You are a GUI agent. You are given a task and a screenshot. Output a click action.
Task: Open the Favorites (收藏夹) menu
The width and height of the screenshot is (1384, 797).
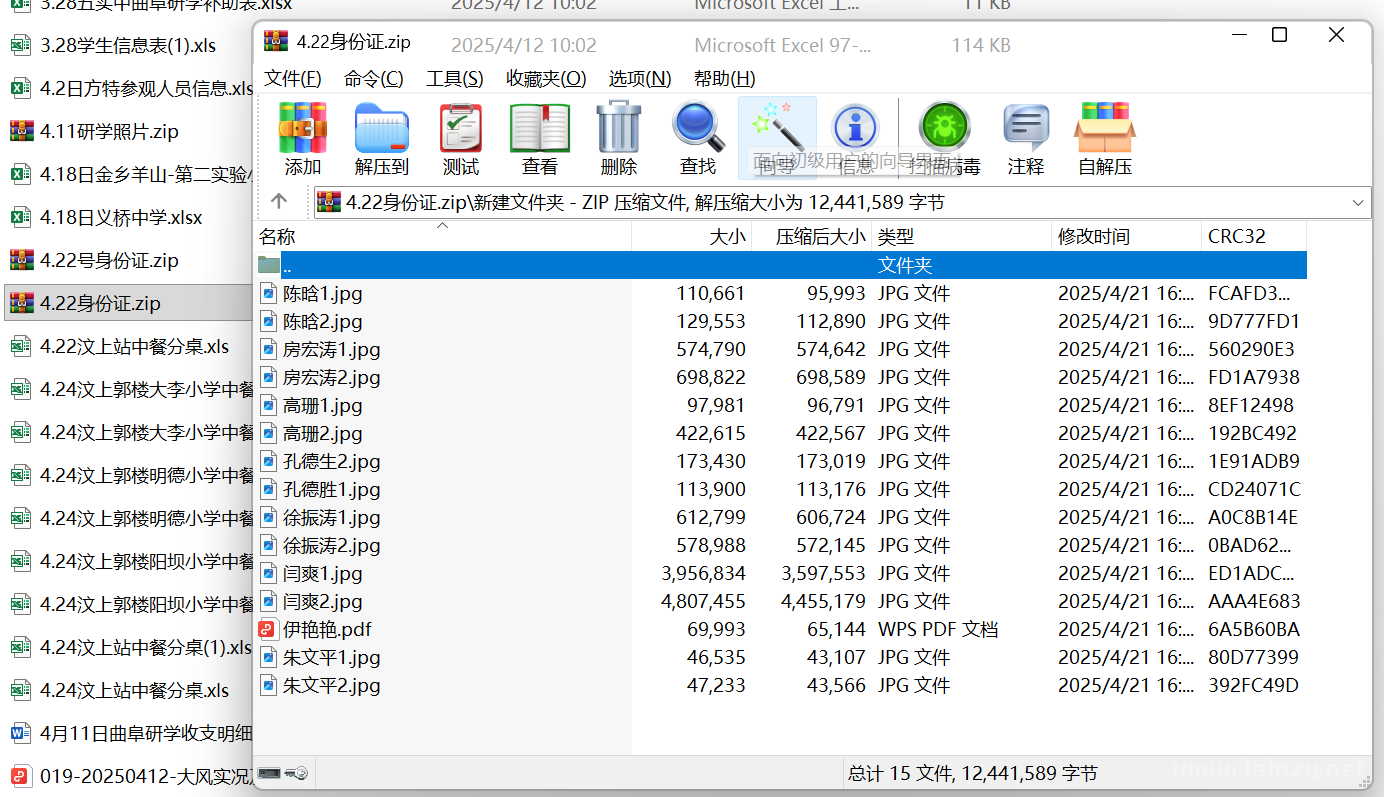545,79
